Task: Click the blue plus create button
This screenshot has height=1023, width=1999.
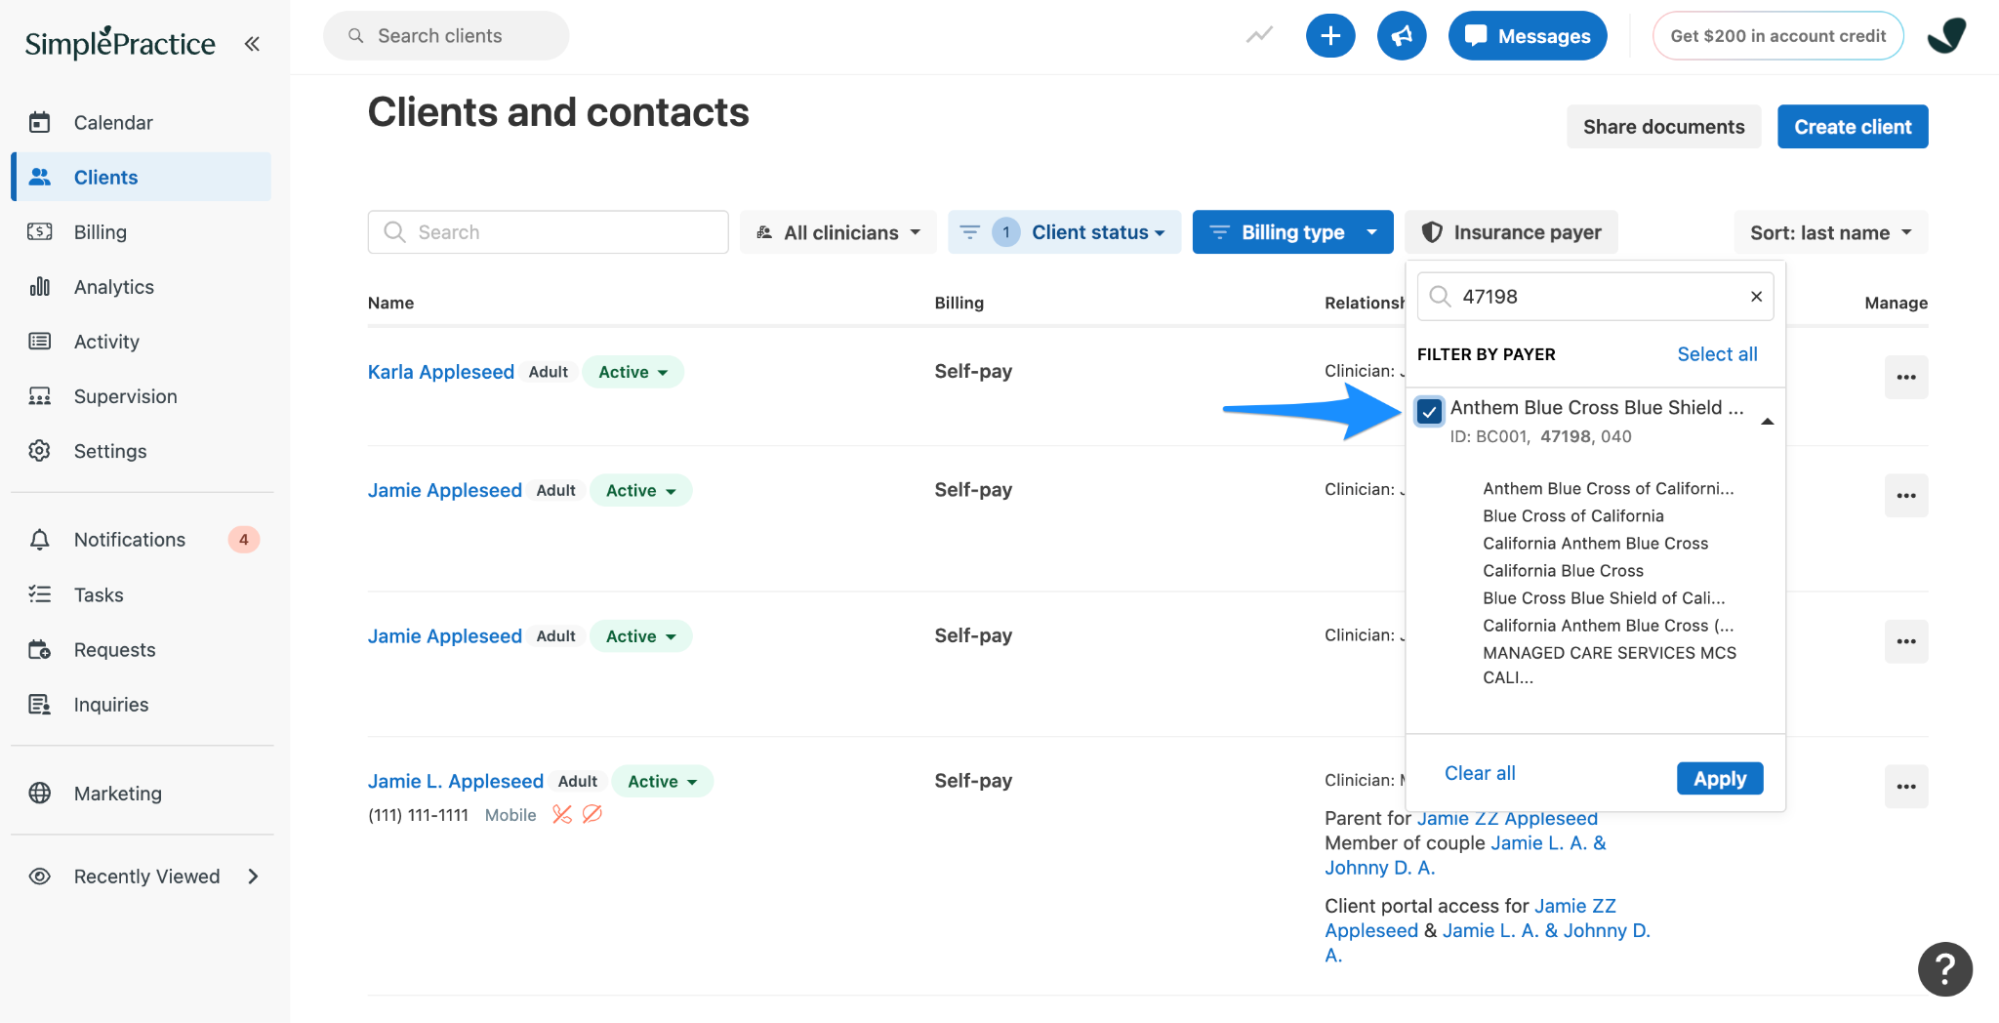Action: point(1330,36)
